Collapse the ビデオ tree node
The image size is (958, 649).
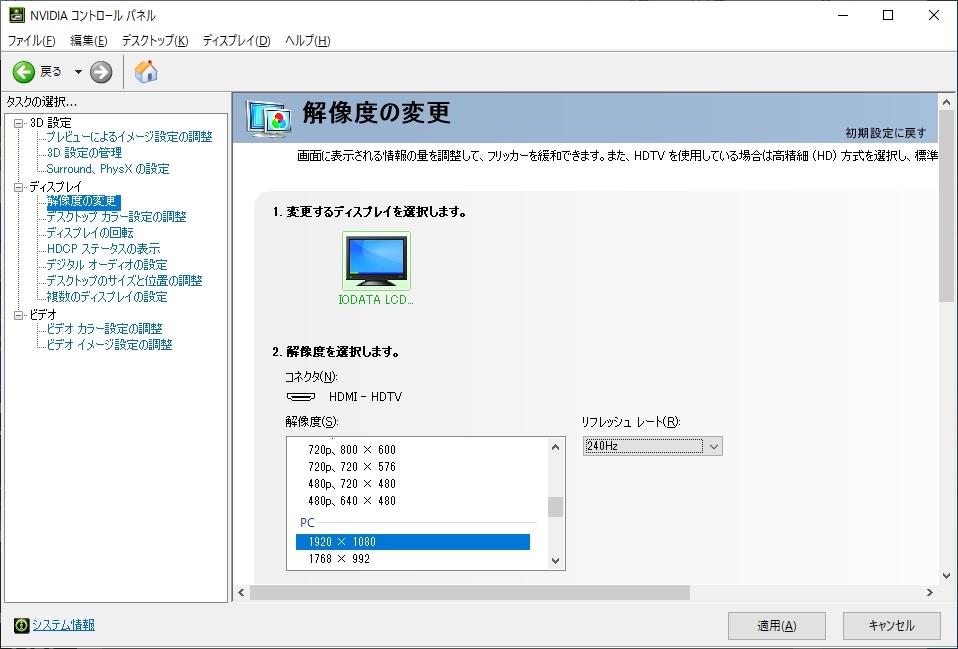(18, 315)
